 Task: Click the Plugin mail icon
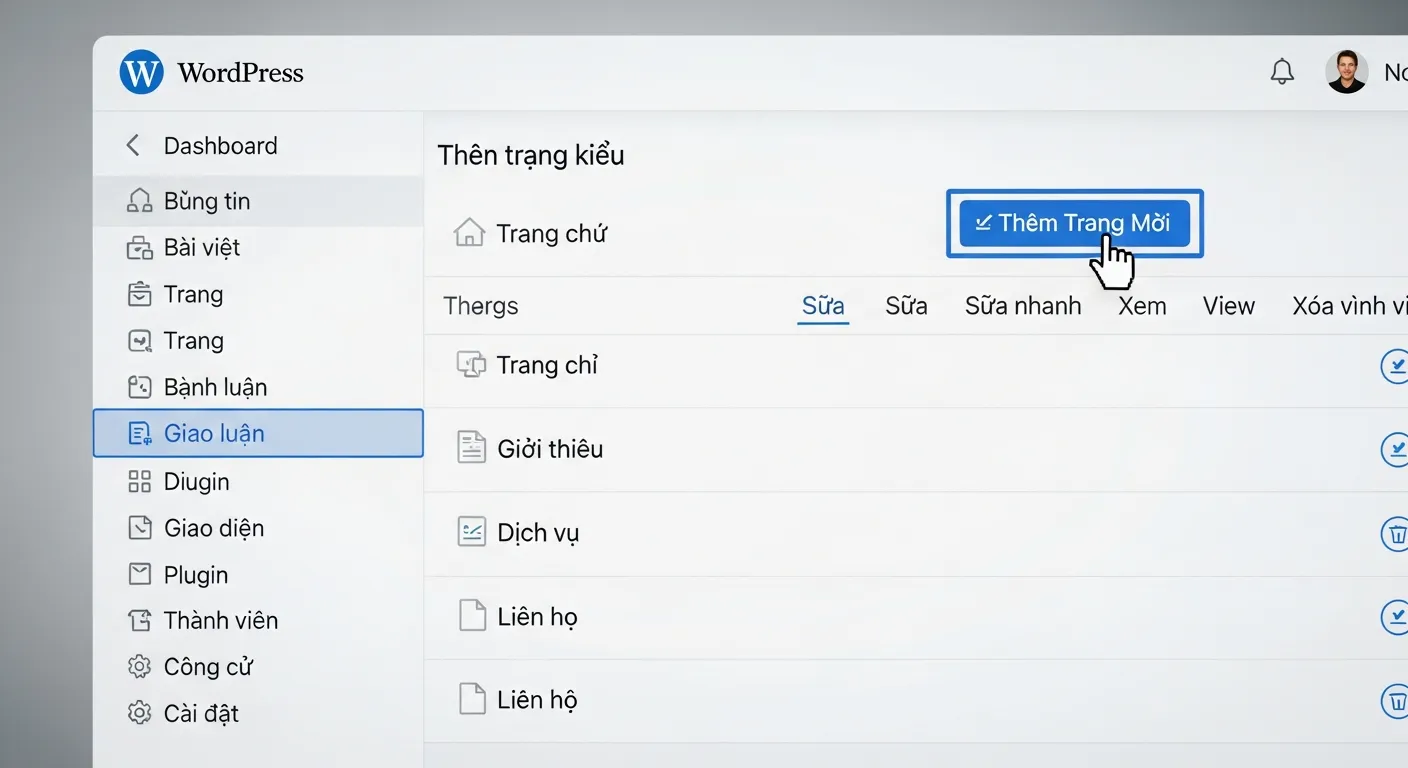(x=140, y=574)
